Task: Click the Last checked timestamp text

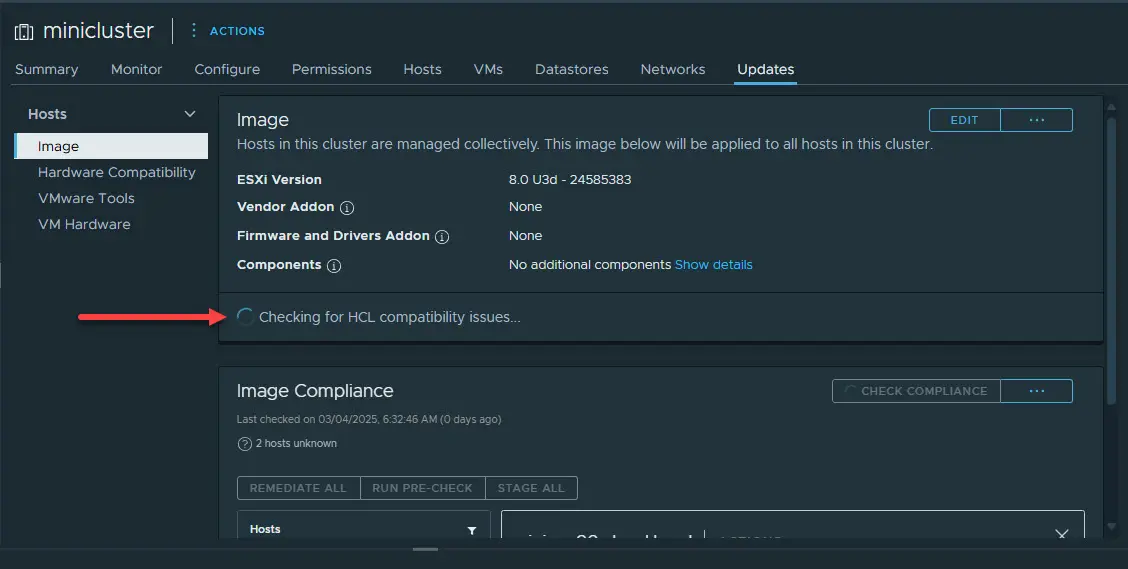Action: coord(369,419)
